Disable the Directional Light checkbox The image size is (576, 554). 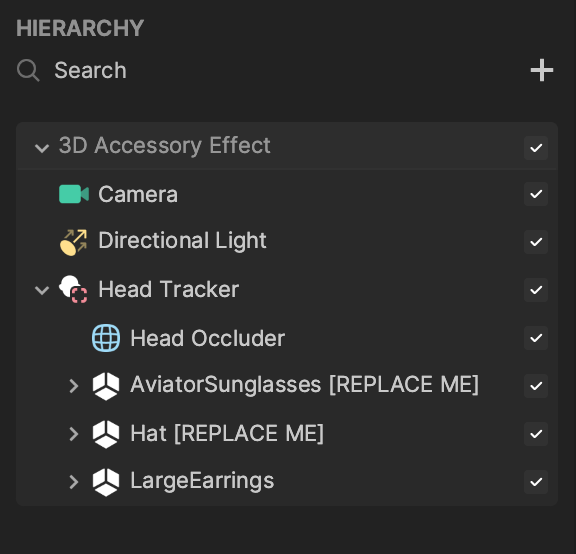(536, 242)
